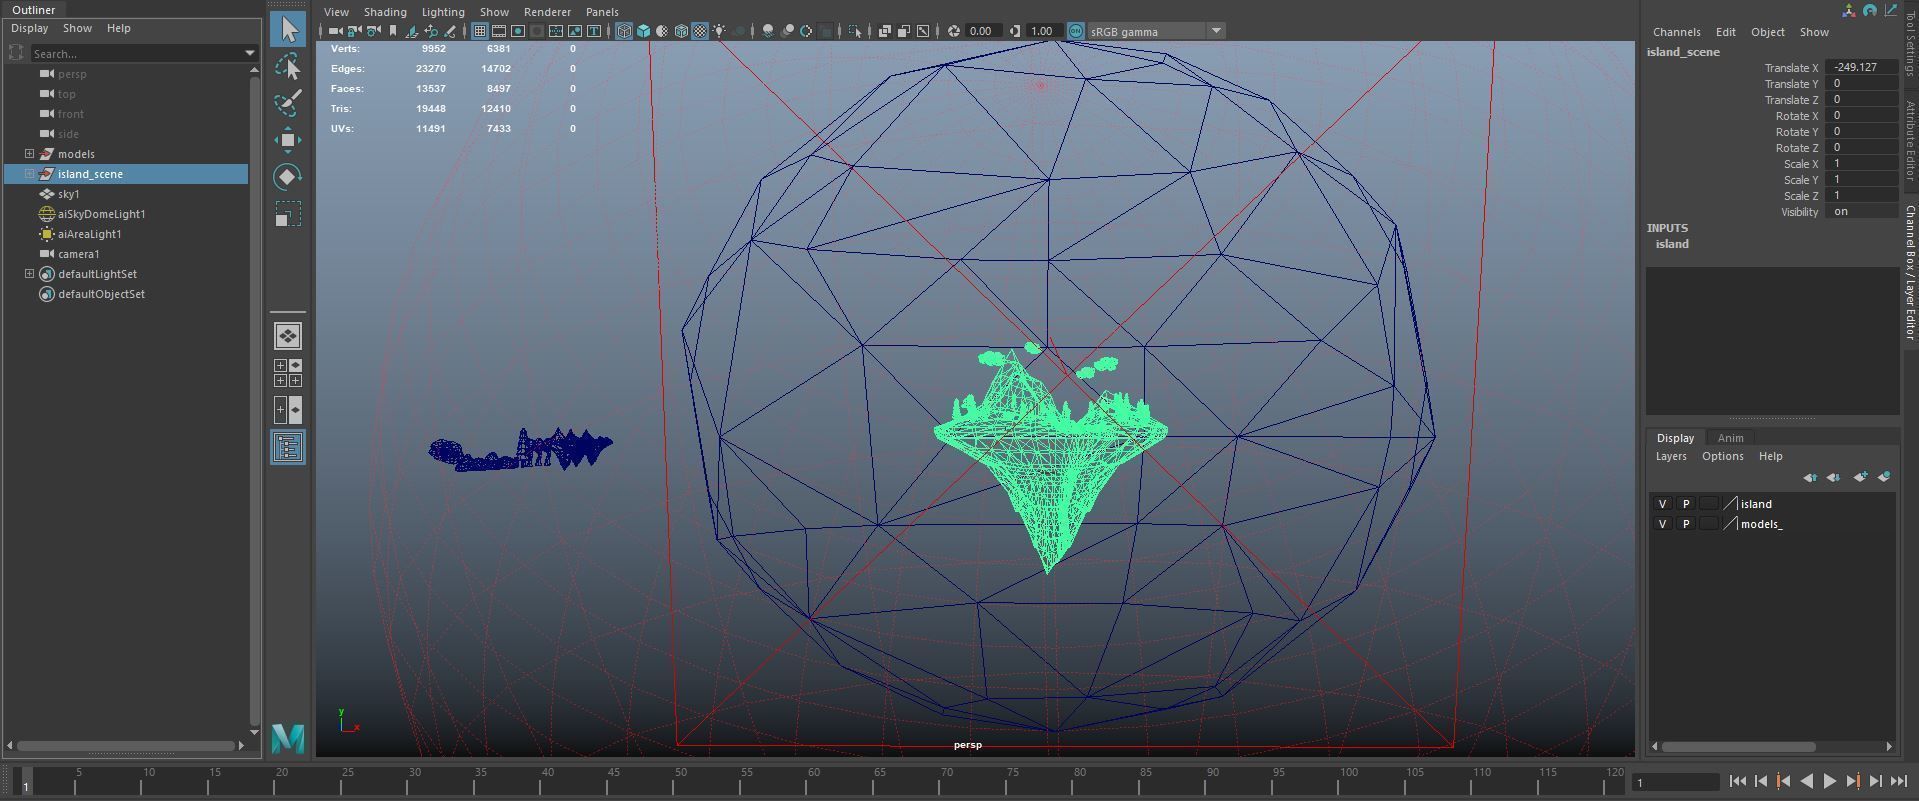
Task: Move selected layer down icon
Action: (x=1833, y=477)
